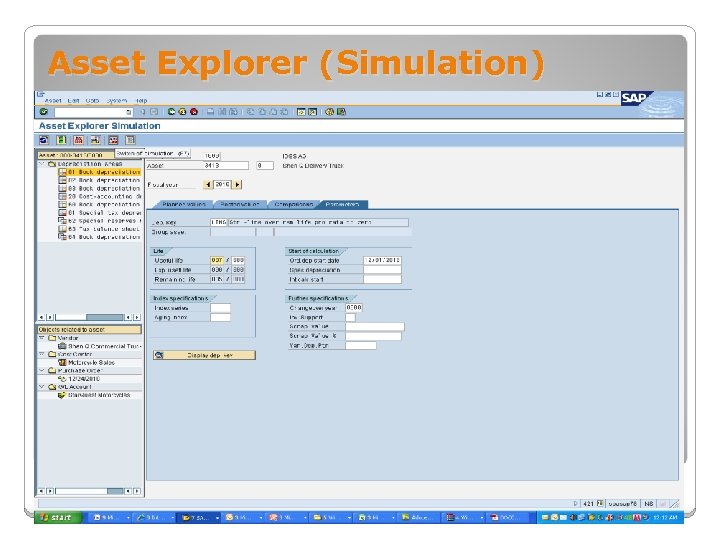Switch to the Posted values tab
Screen dimensions: 720x540
pyautogui.click(x=239, y=204)
